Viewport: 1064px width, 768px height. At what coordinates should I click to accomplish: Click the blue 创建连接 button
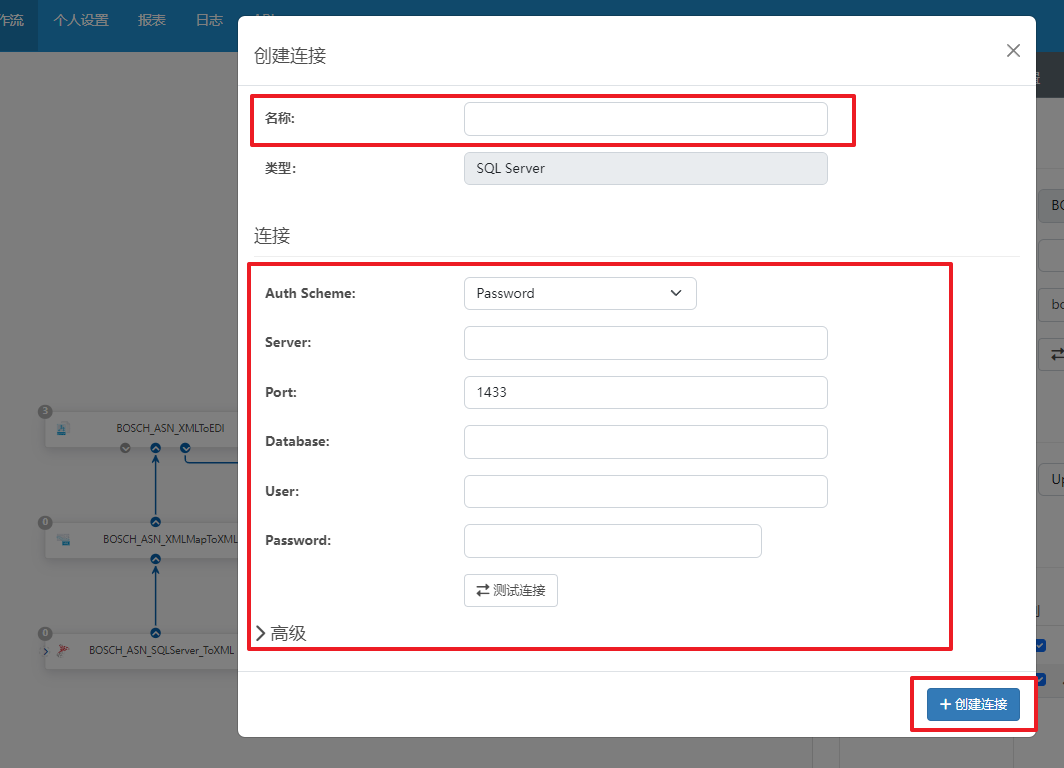pos(972,704)
